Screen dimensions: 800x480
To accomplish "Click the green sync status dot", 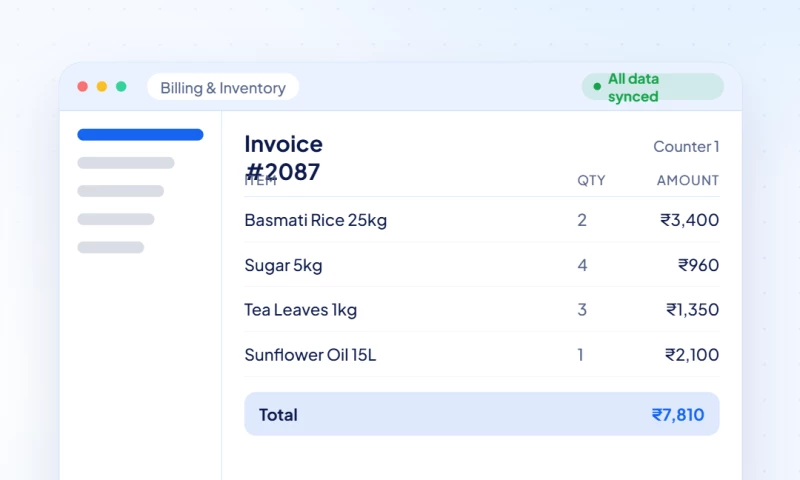I will coord(597,87).
